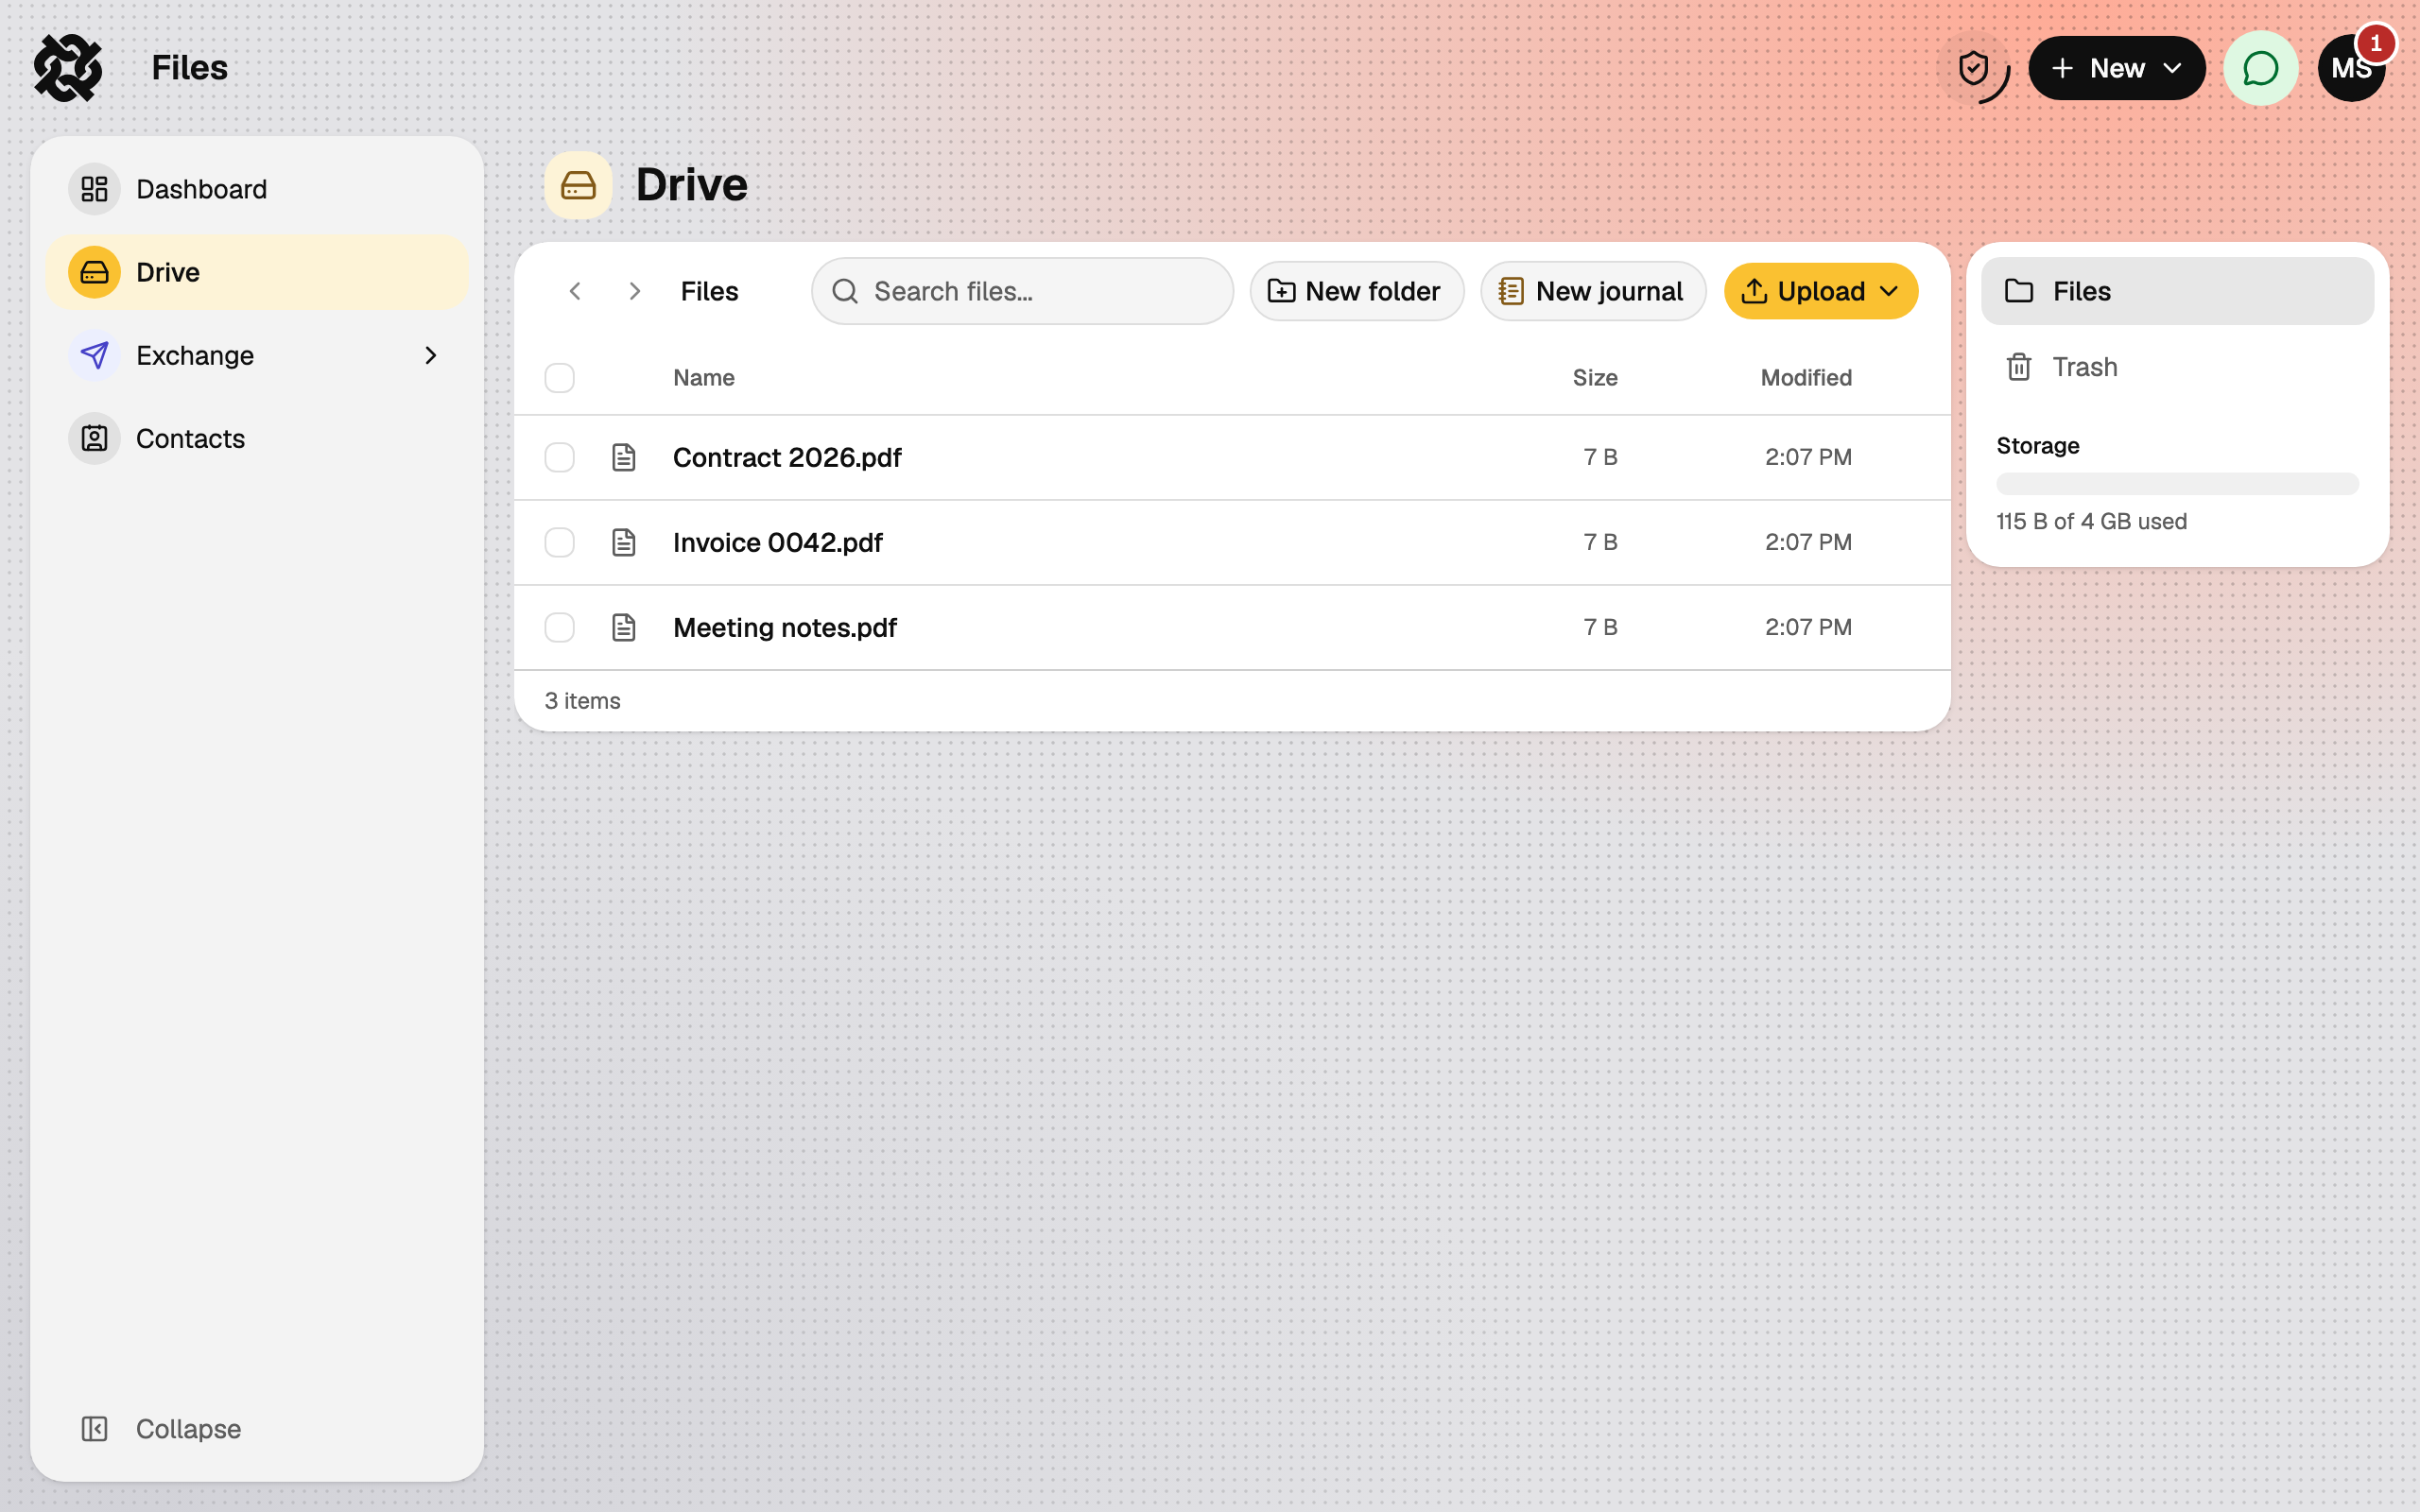Click the 2:07 PM time of Invoice 0042.pdf
The image size is (2420, 1512).
[x=1808, y=542]
